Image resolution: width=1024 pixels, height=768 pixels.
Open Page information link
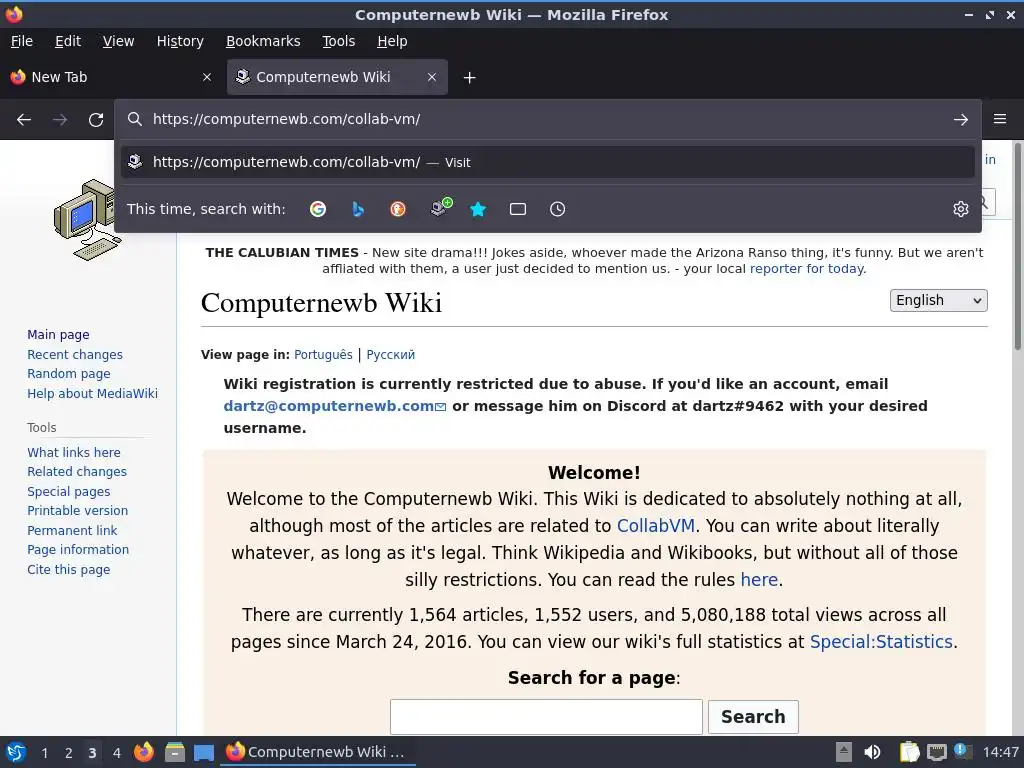click(x=78, y=549)
